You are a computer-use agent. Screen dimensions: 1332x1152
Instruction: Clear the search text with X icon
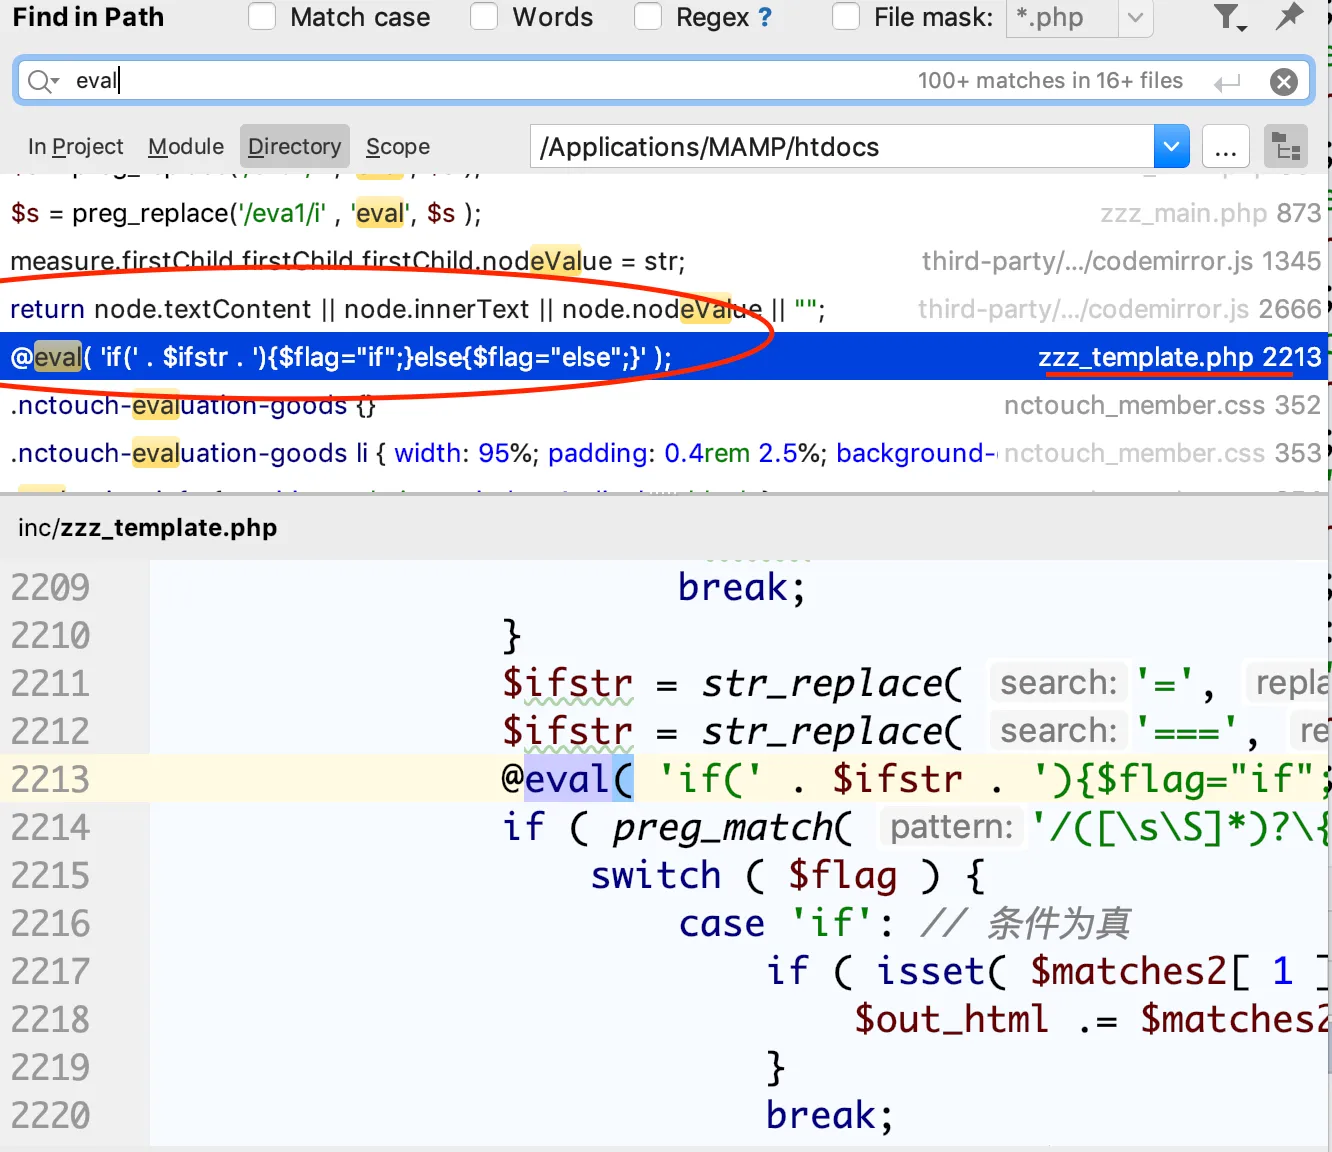pos(1284,82)
